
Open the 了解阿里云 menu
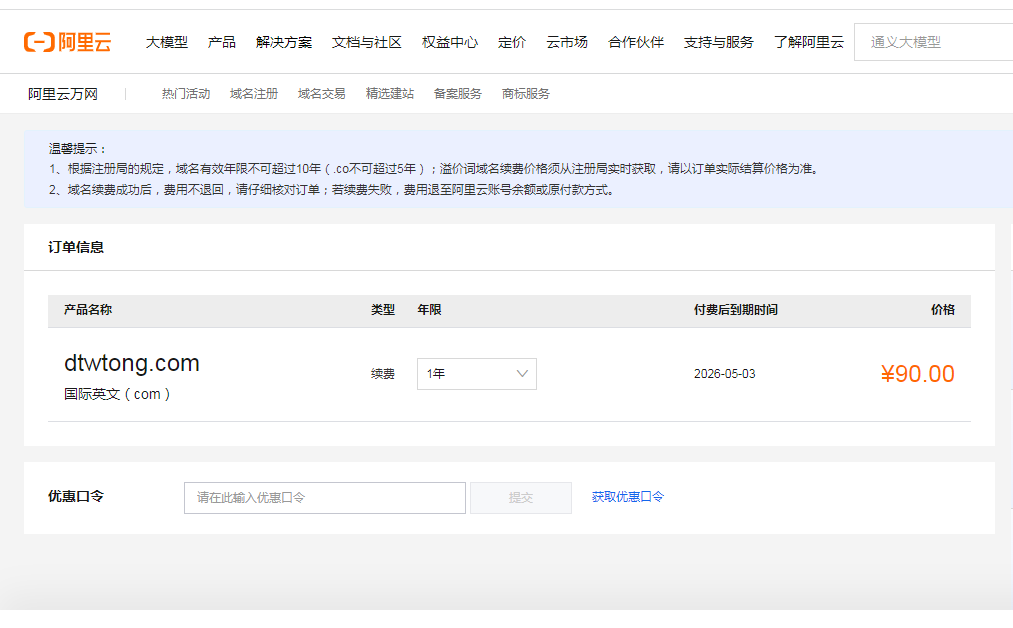(809, 42)
